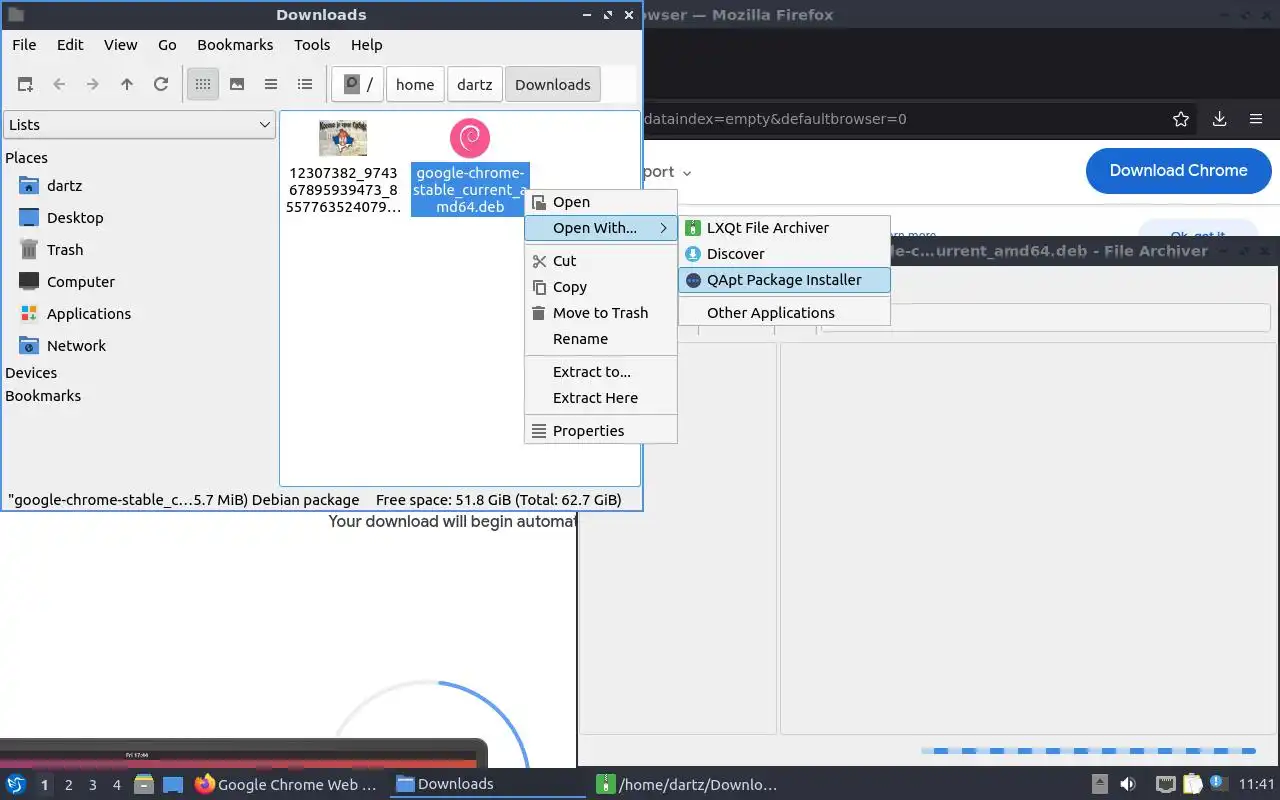Switch to thumbnail view in file manager toolbar
This screenshot has height=800, width=1280.
point(237,85)
